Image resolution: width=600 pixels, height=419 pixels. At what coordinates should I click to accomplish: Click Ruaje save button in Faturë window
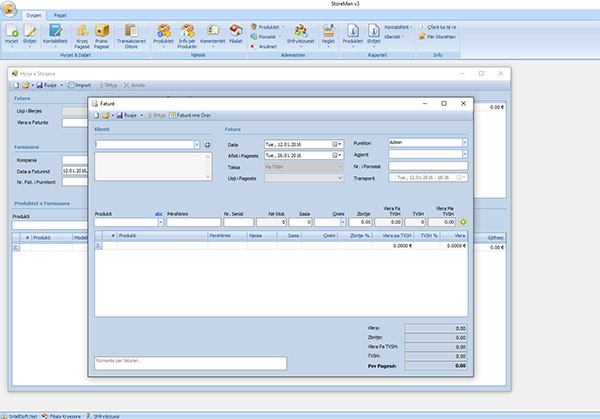127,115
